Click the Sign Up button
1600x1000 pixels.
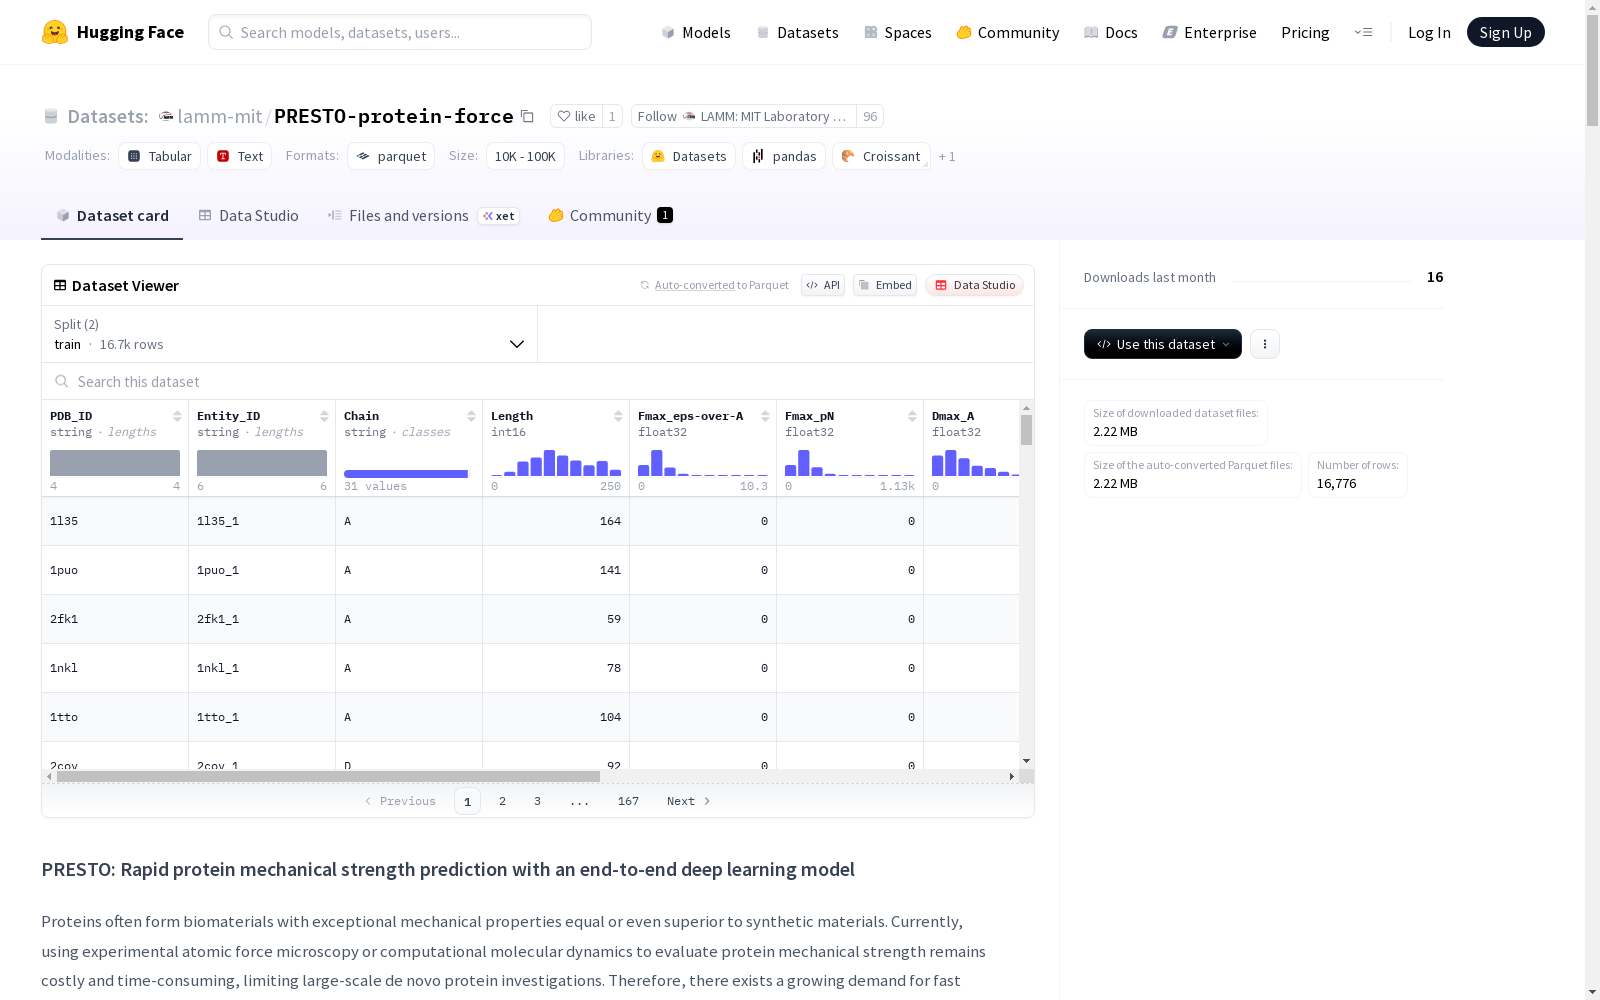click(1506, 32)
